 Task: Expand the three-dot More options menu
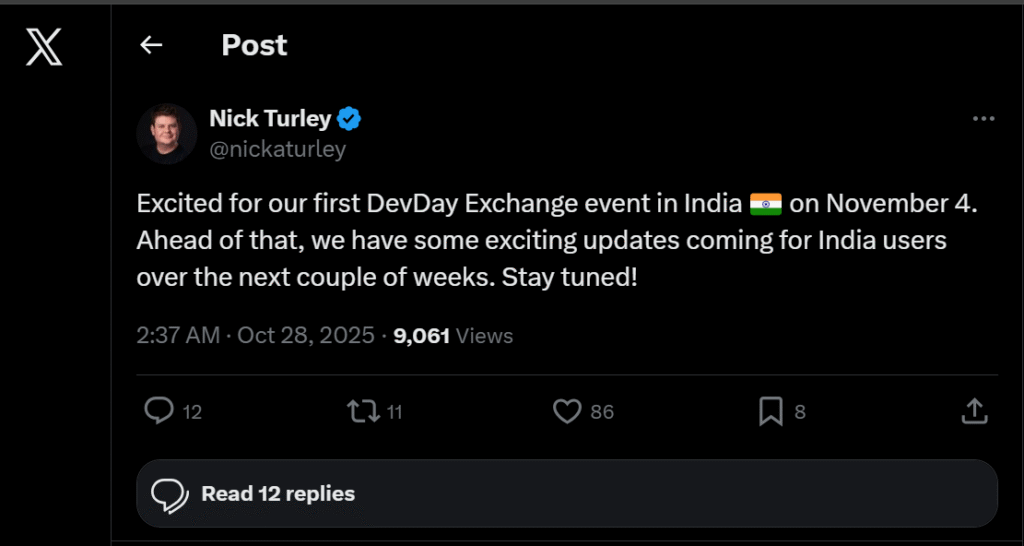[x=983, y=119]
